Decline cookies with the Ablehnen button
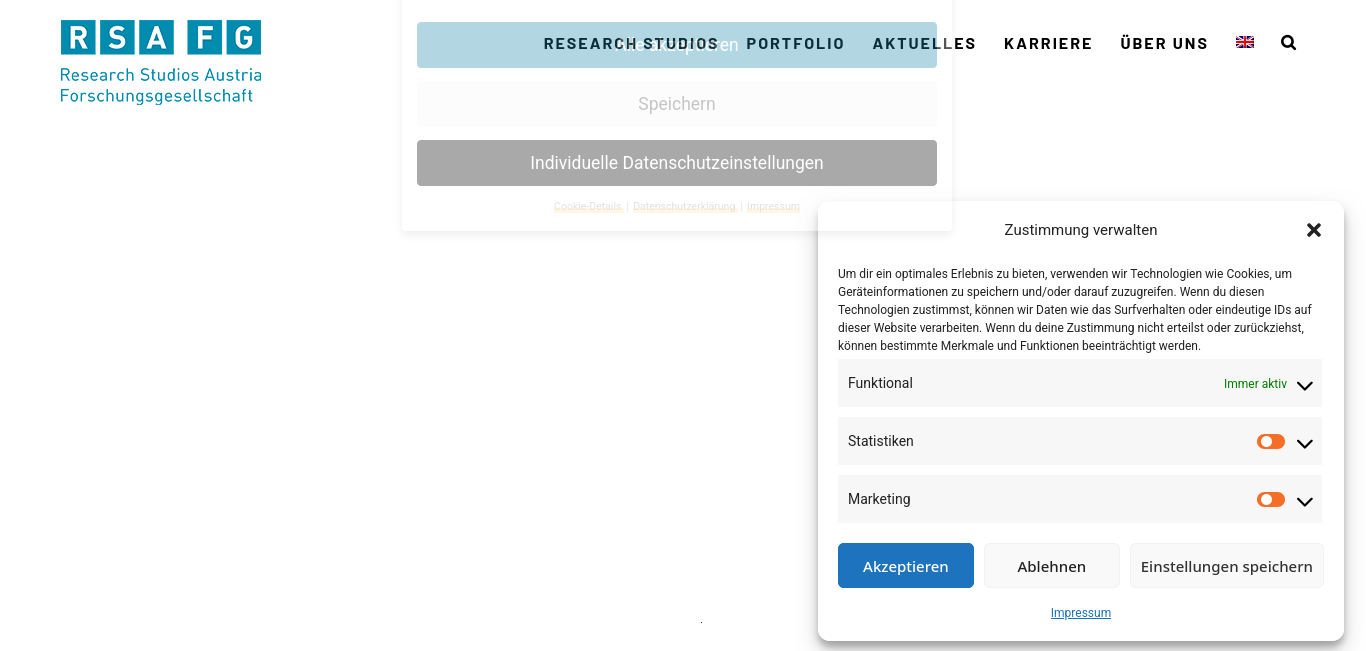This screenshot has height=651, width=1366. 1052,566
